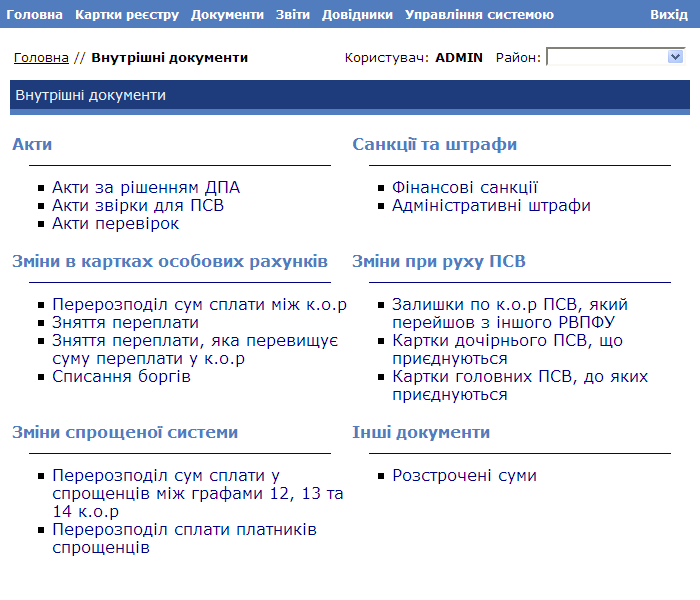This screenshot has width=700, height=600.
Task: Click Зміни в картках особових рахунків heading
Action: tap(170, 262)
